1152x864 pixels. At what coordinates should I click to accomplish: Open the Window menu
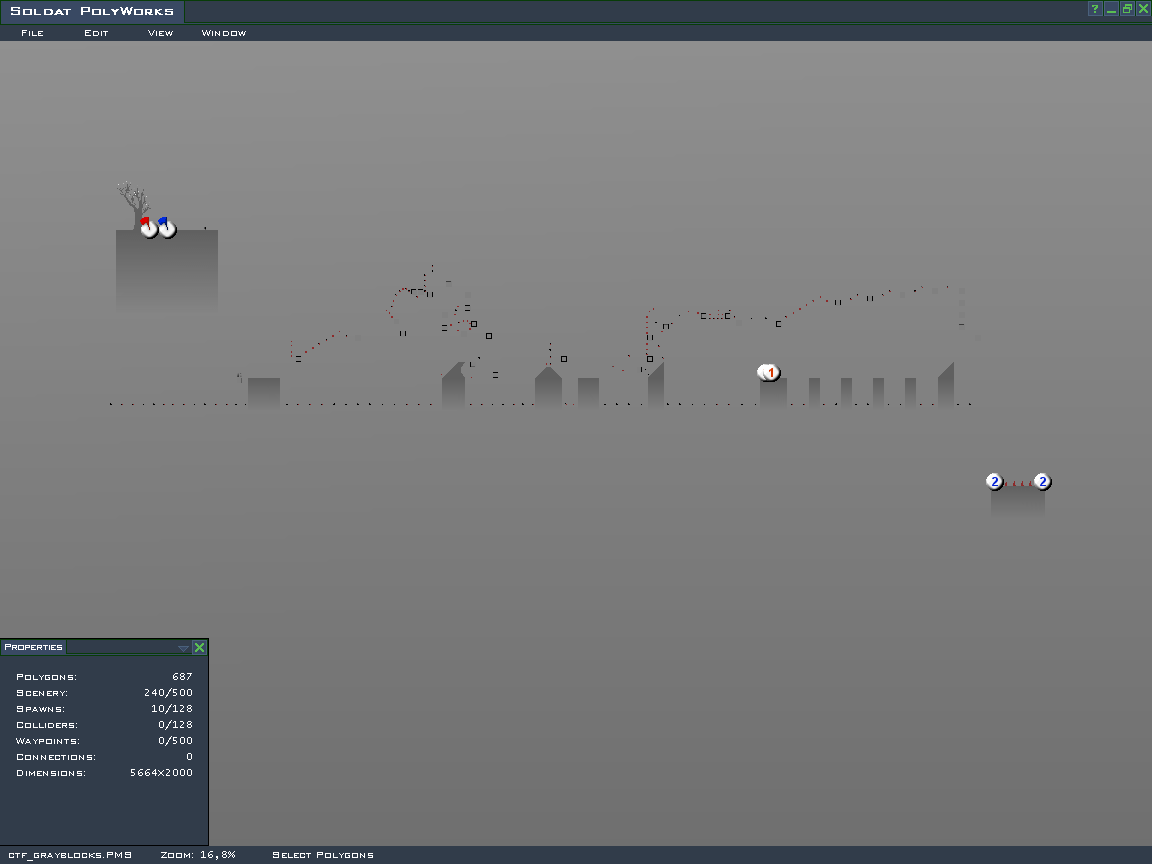[x=224, y=33]
